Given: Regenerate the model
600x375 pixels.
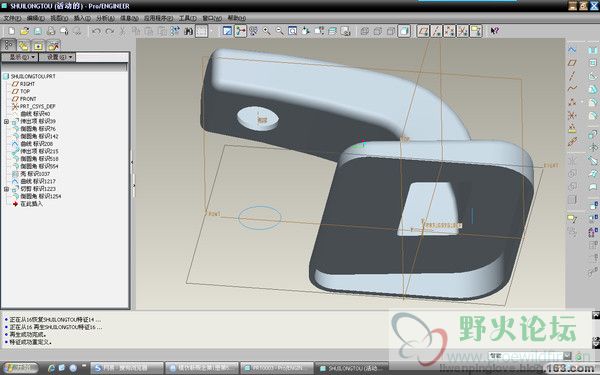Looking at the screenshot, I should (x=175, y=31).
